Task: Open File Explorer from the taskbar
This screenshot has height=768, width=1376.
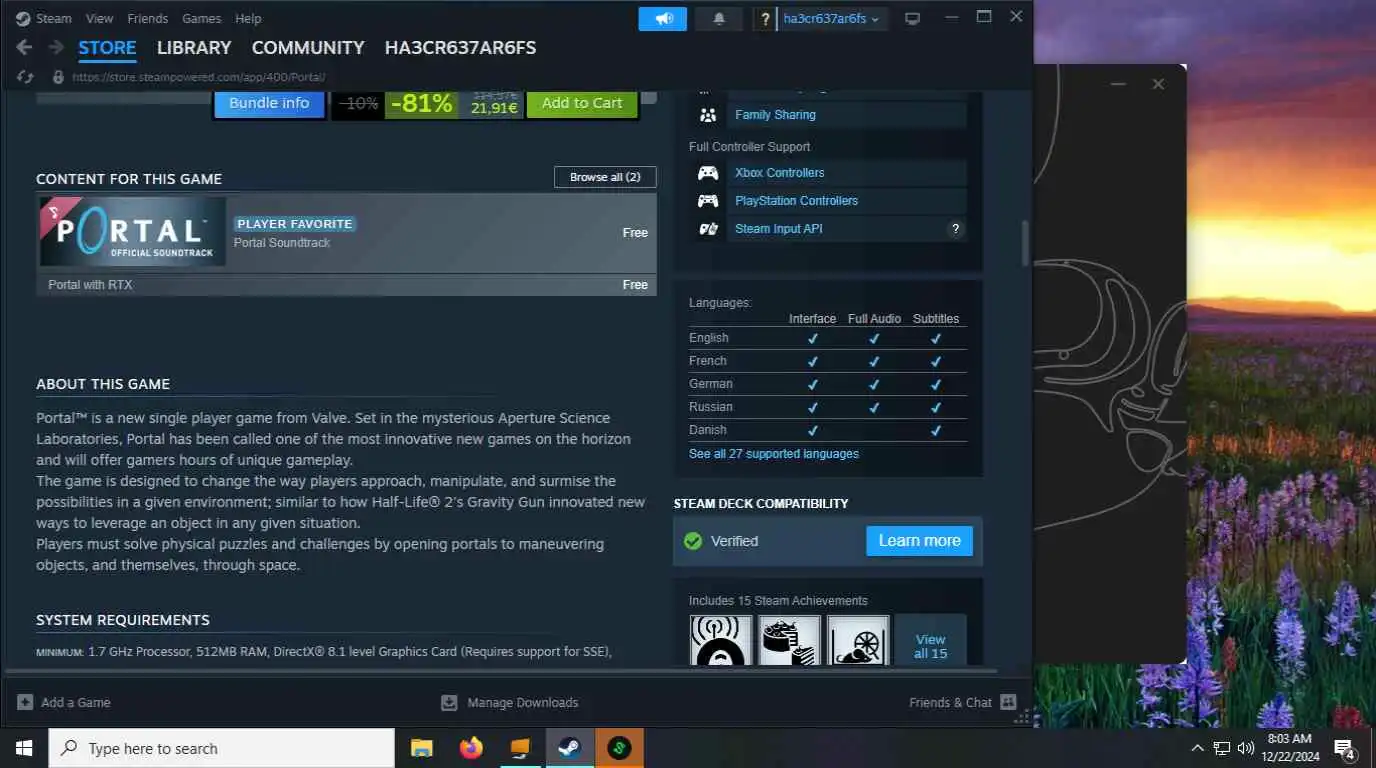Action: (x=421, y=748)
